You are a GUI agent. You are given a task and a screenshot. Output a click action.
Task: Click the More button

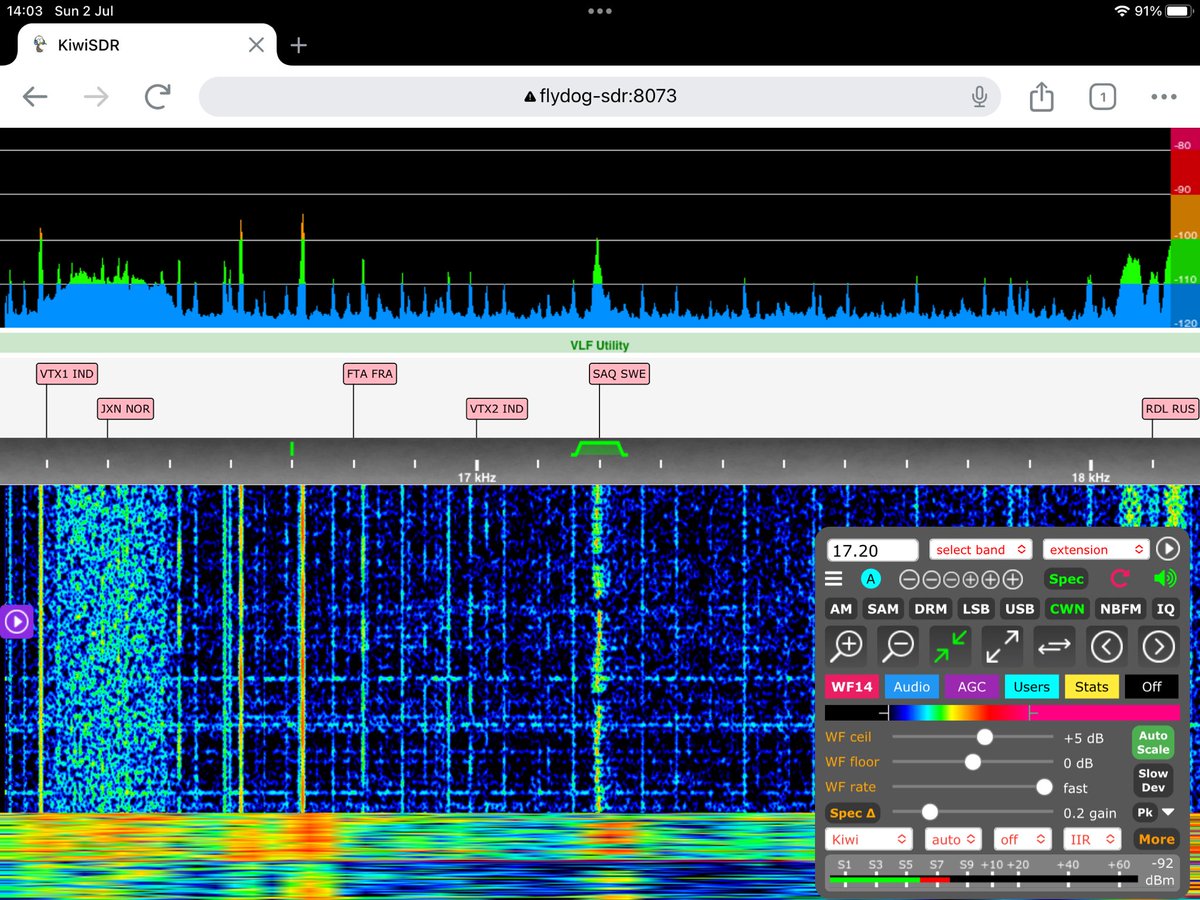pyautogui.click(x=1156, y=840)
